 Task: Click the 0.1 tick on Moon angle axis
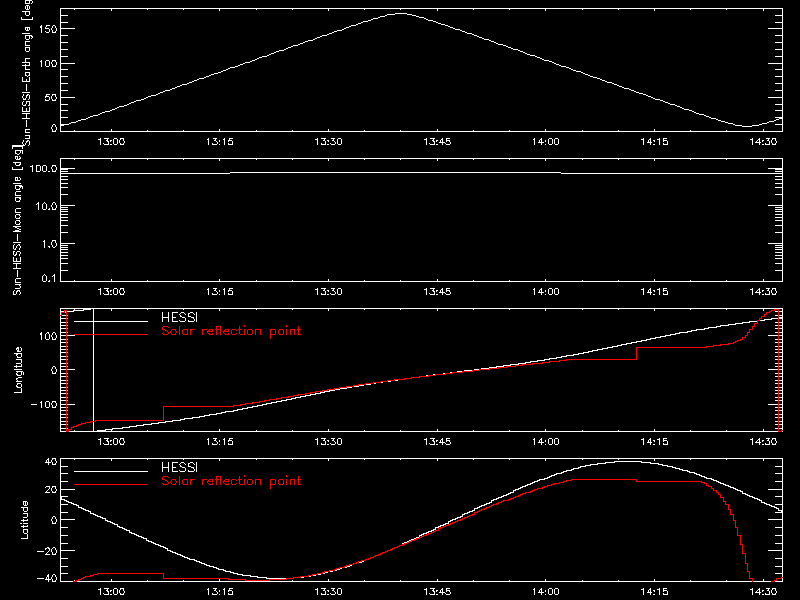click(x=49, y=278)
